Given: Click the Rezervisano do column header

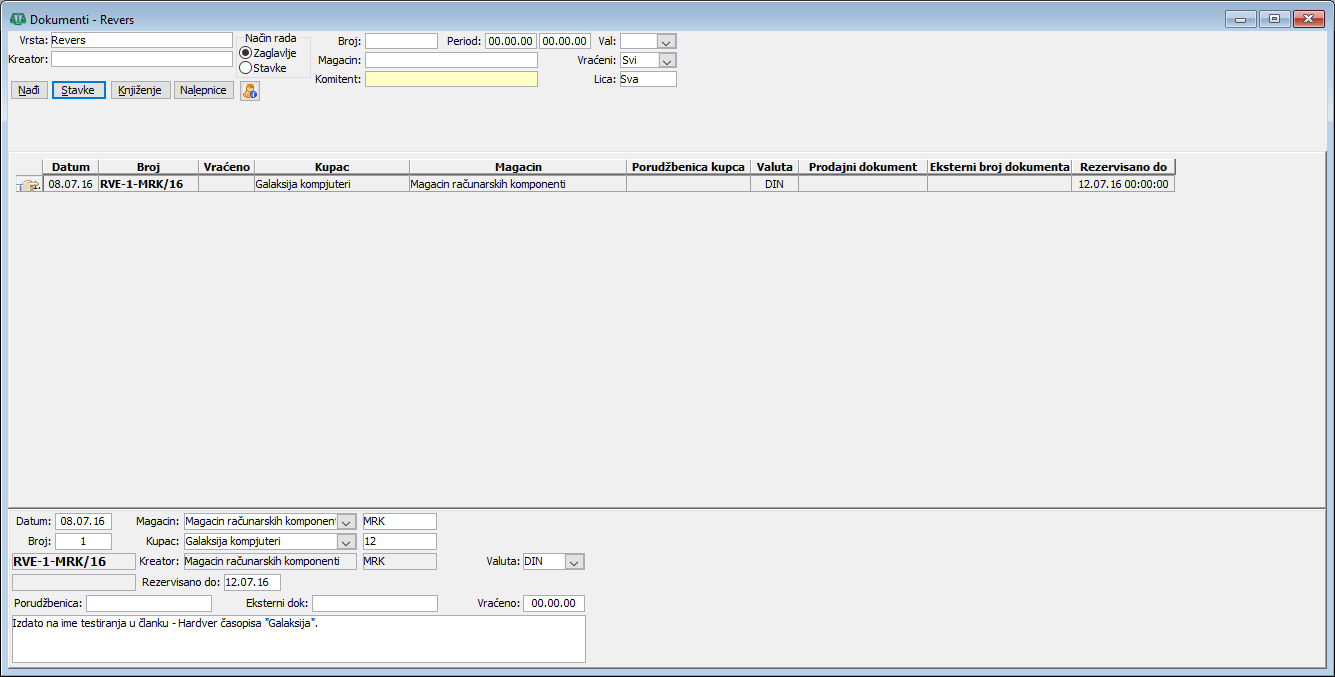Looking at the screenshot, I should 1122,167.
